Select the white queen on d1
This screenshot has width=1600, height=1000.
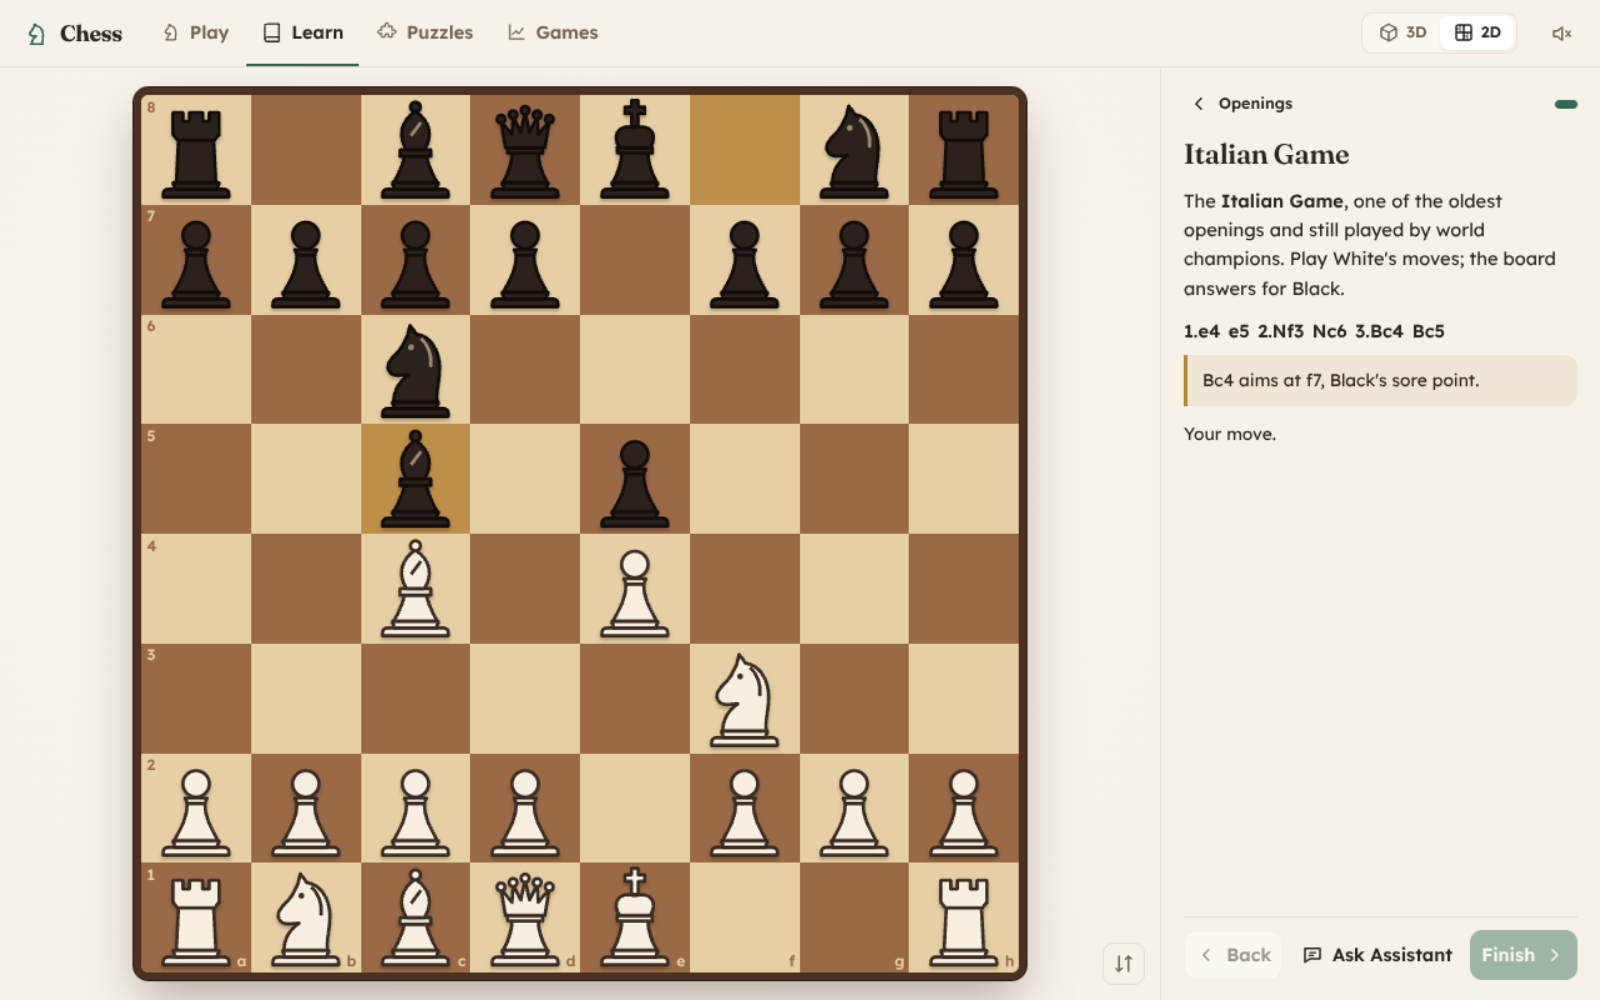[525, 918]
